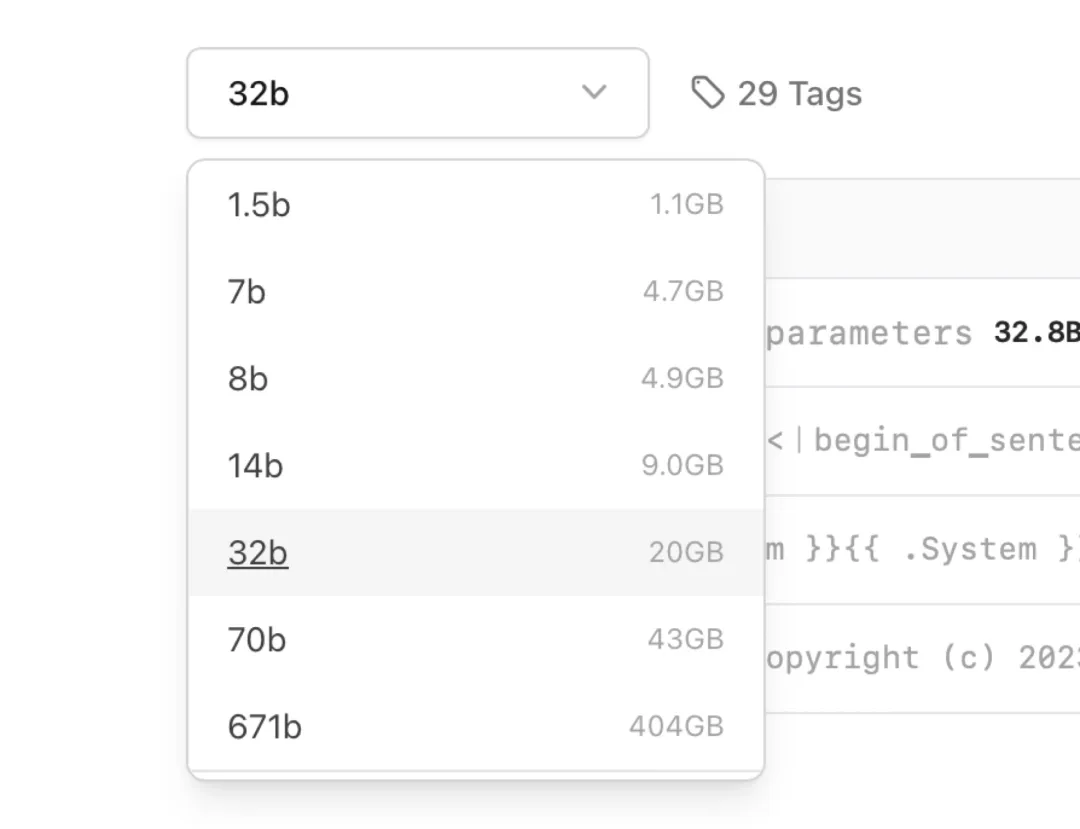Open the begin_of_sentence template row
This screenshot has width=1080, height=829.
coord(922,441)
